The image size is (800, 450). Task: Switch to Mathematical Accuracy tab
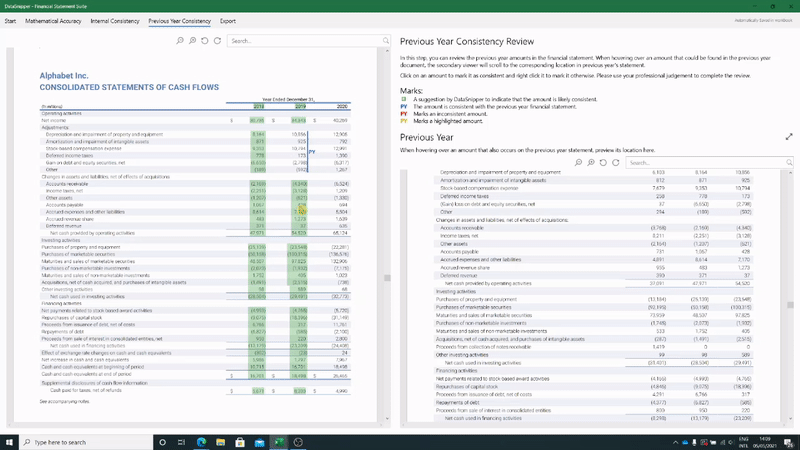point(53,21)
